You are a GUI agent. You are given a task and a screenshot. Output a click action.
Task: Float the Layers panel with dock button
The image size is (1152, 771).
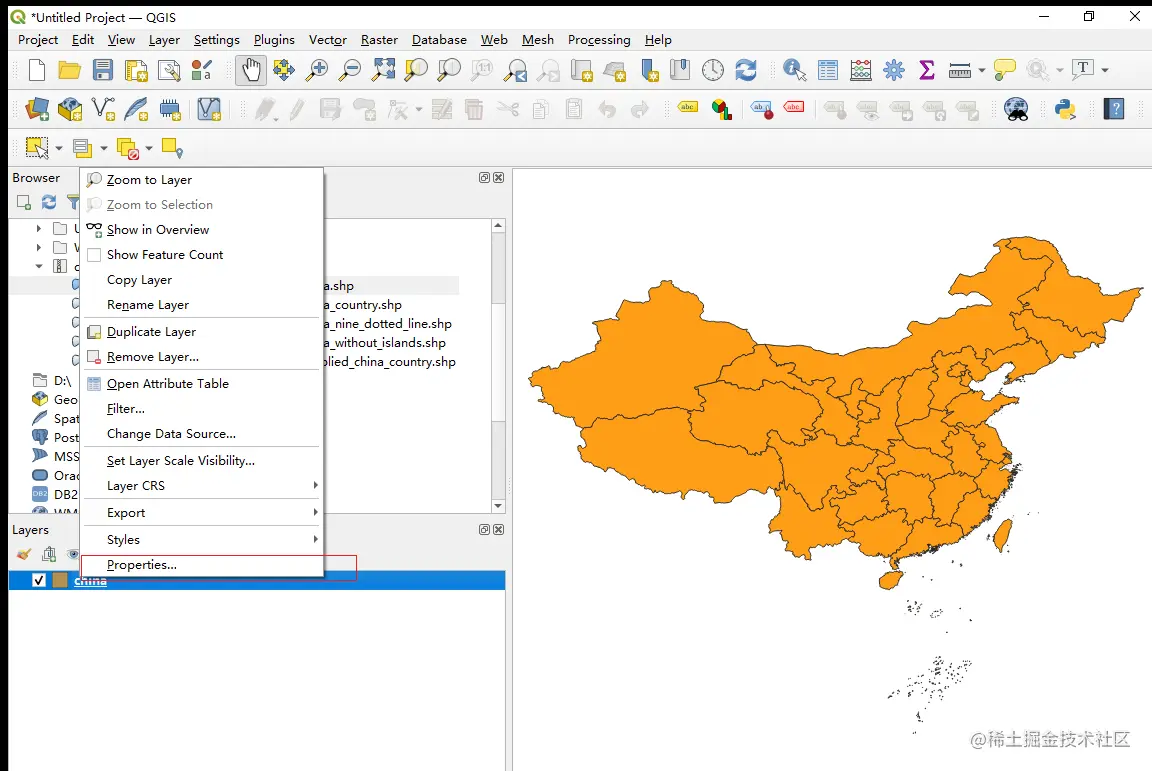pyautogui.click(x=484, y=529)
